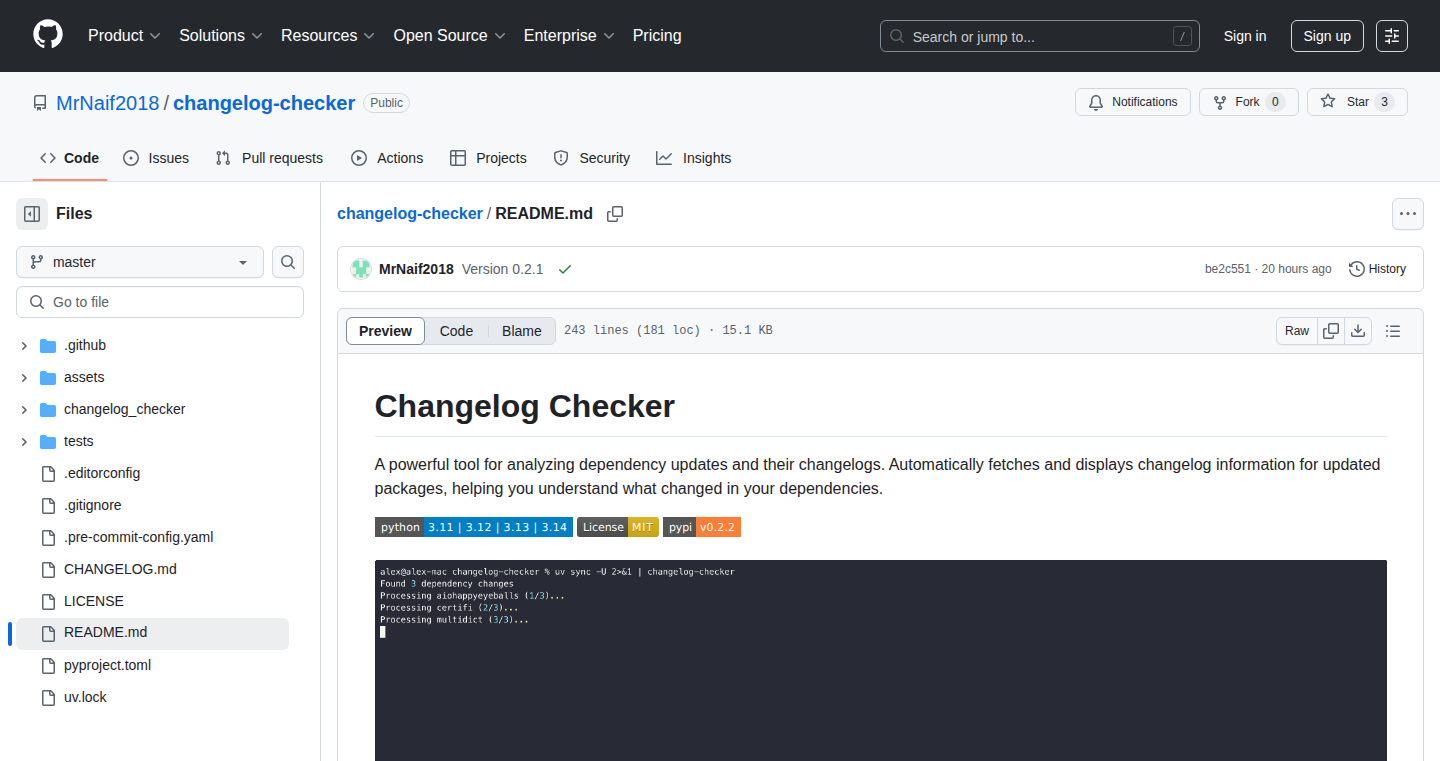1440x761 pixels.
Task: Open the Security tab
Action: click(x=591, y=158)
